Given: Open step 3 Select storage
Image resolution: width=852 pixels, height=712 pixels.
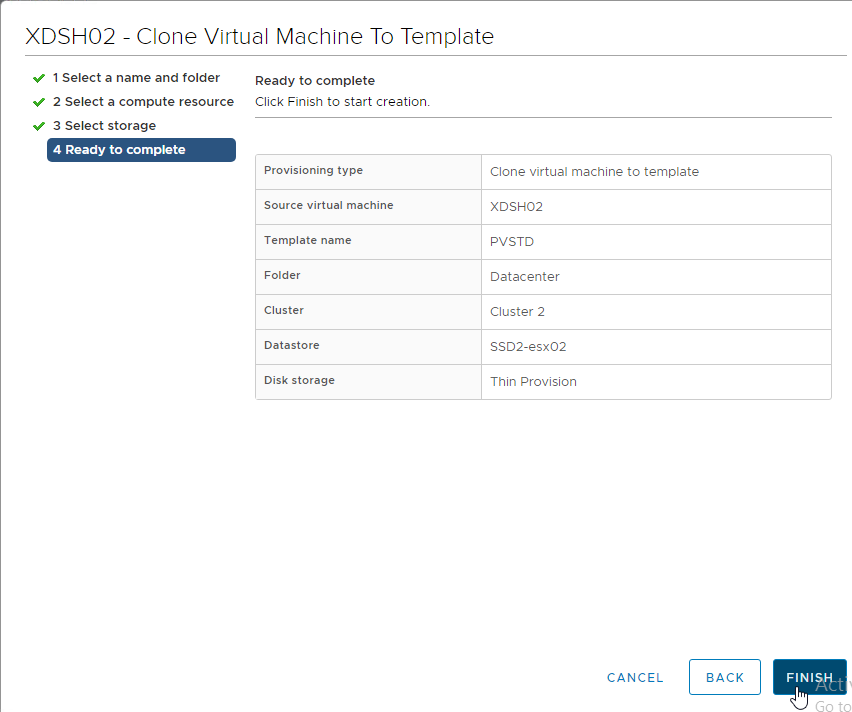Looking at the screenshot, I should click(x=104, y=126).
